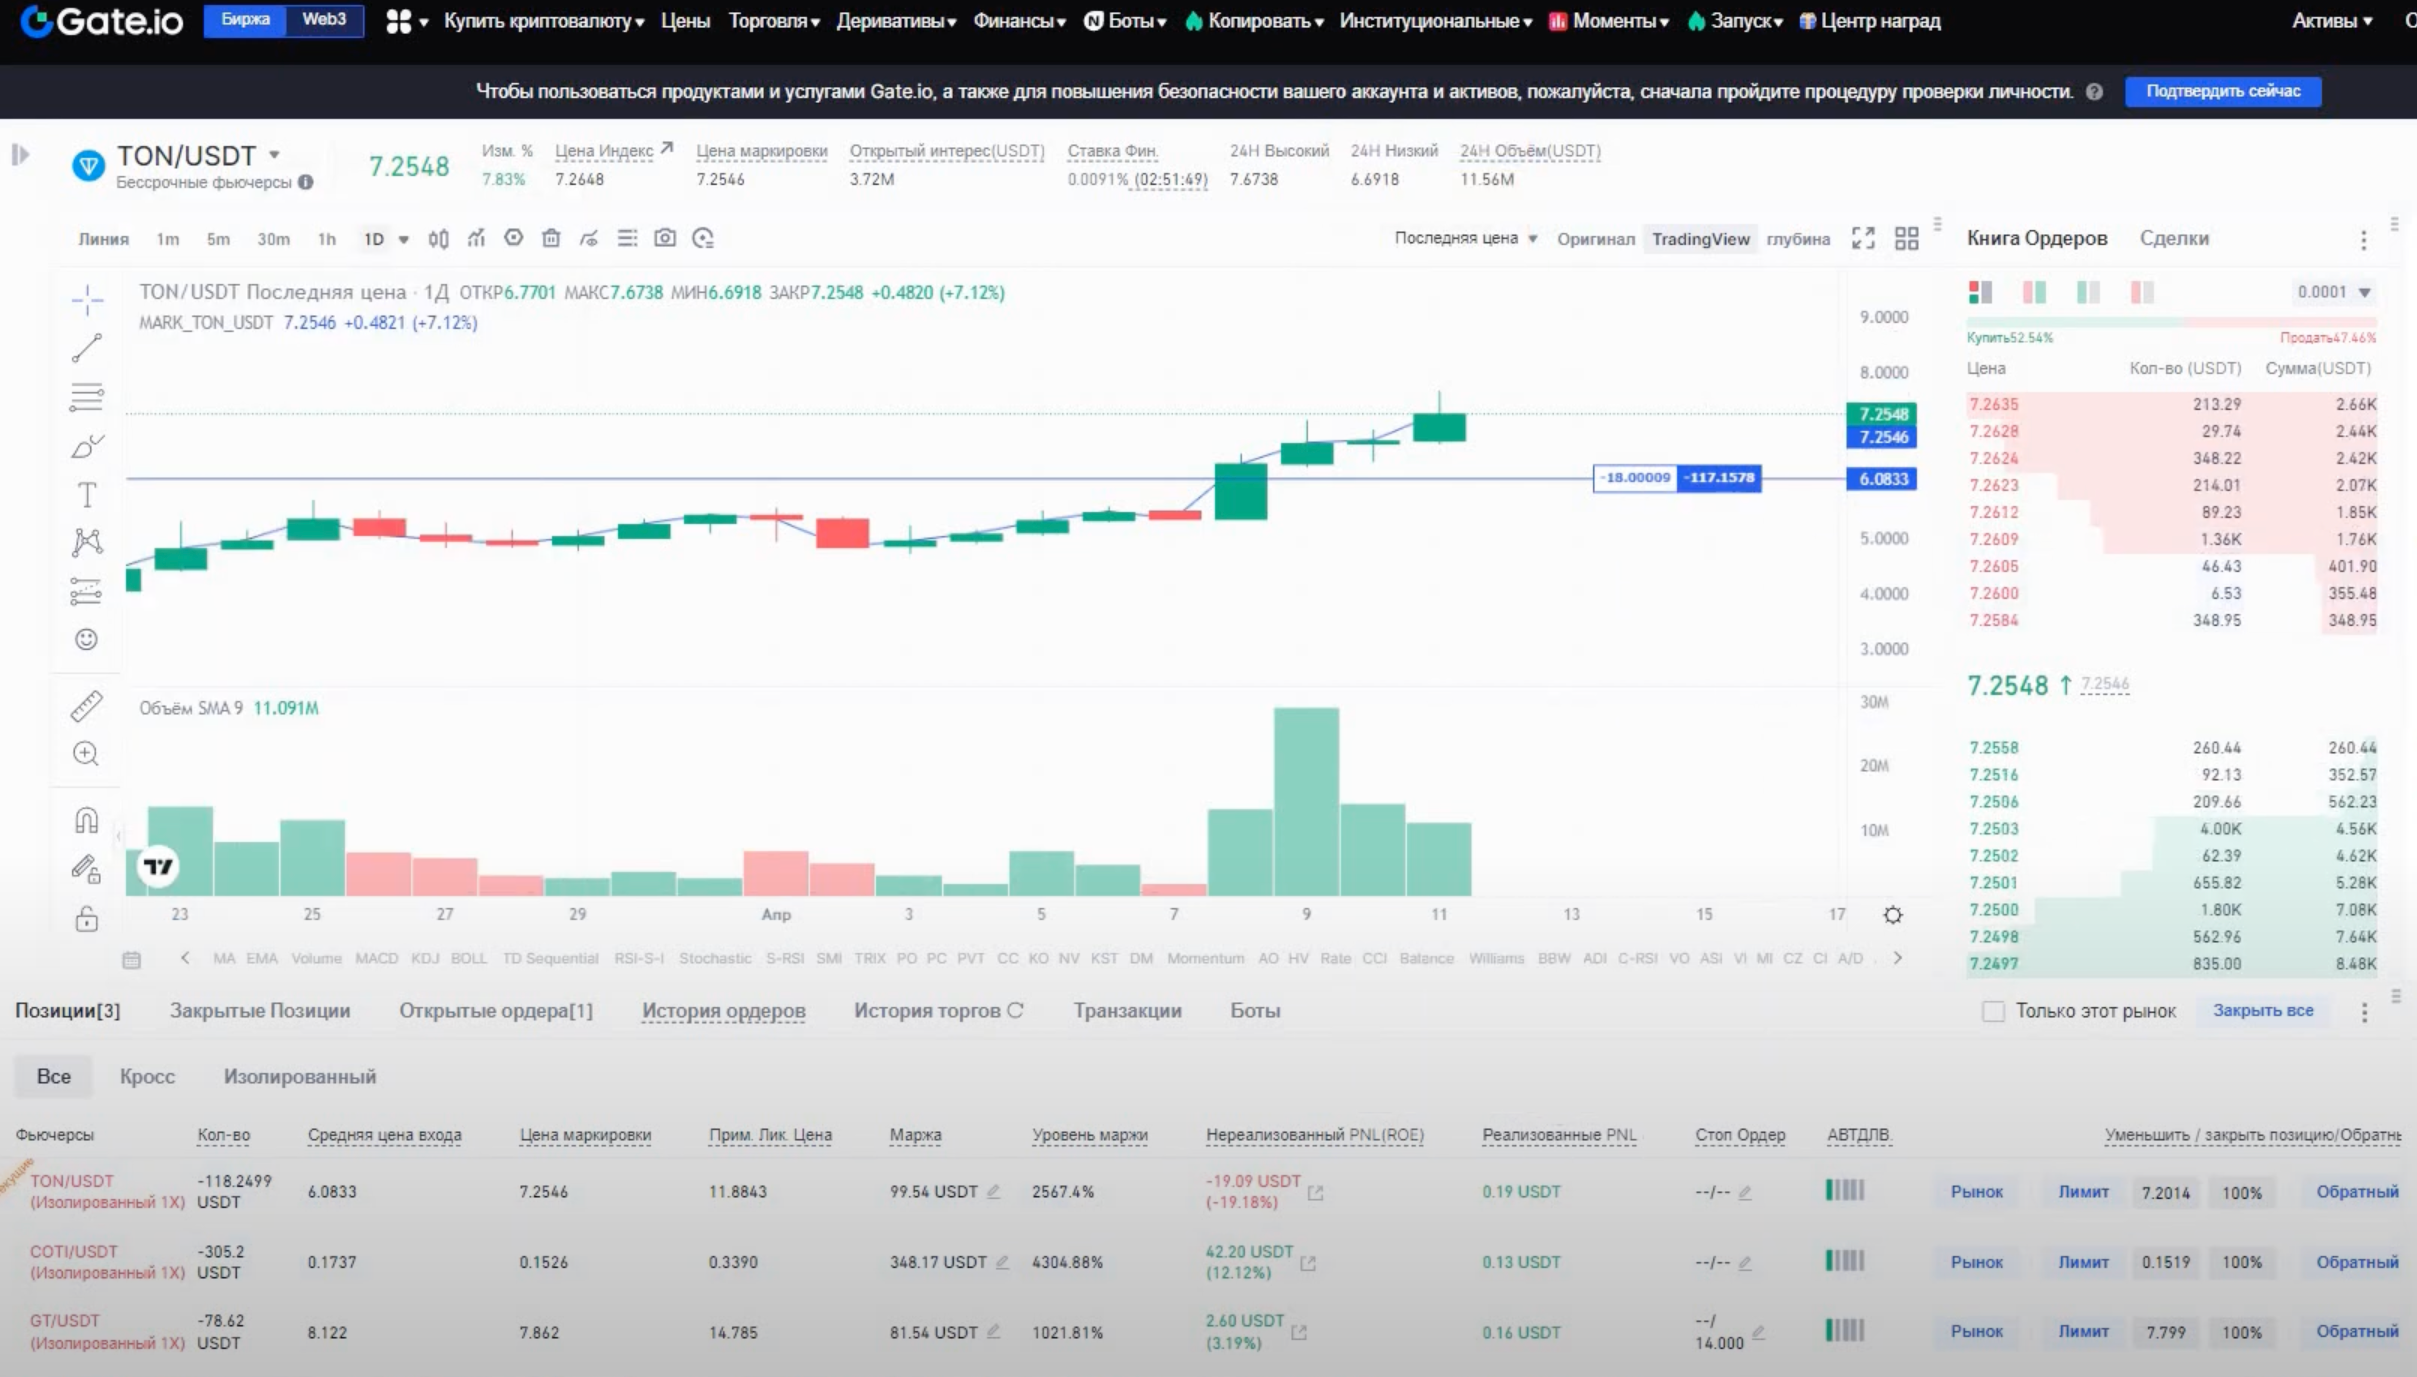
Task: Open Цены page in top navigation
Action: click(x=685, y=21)
